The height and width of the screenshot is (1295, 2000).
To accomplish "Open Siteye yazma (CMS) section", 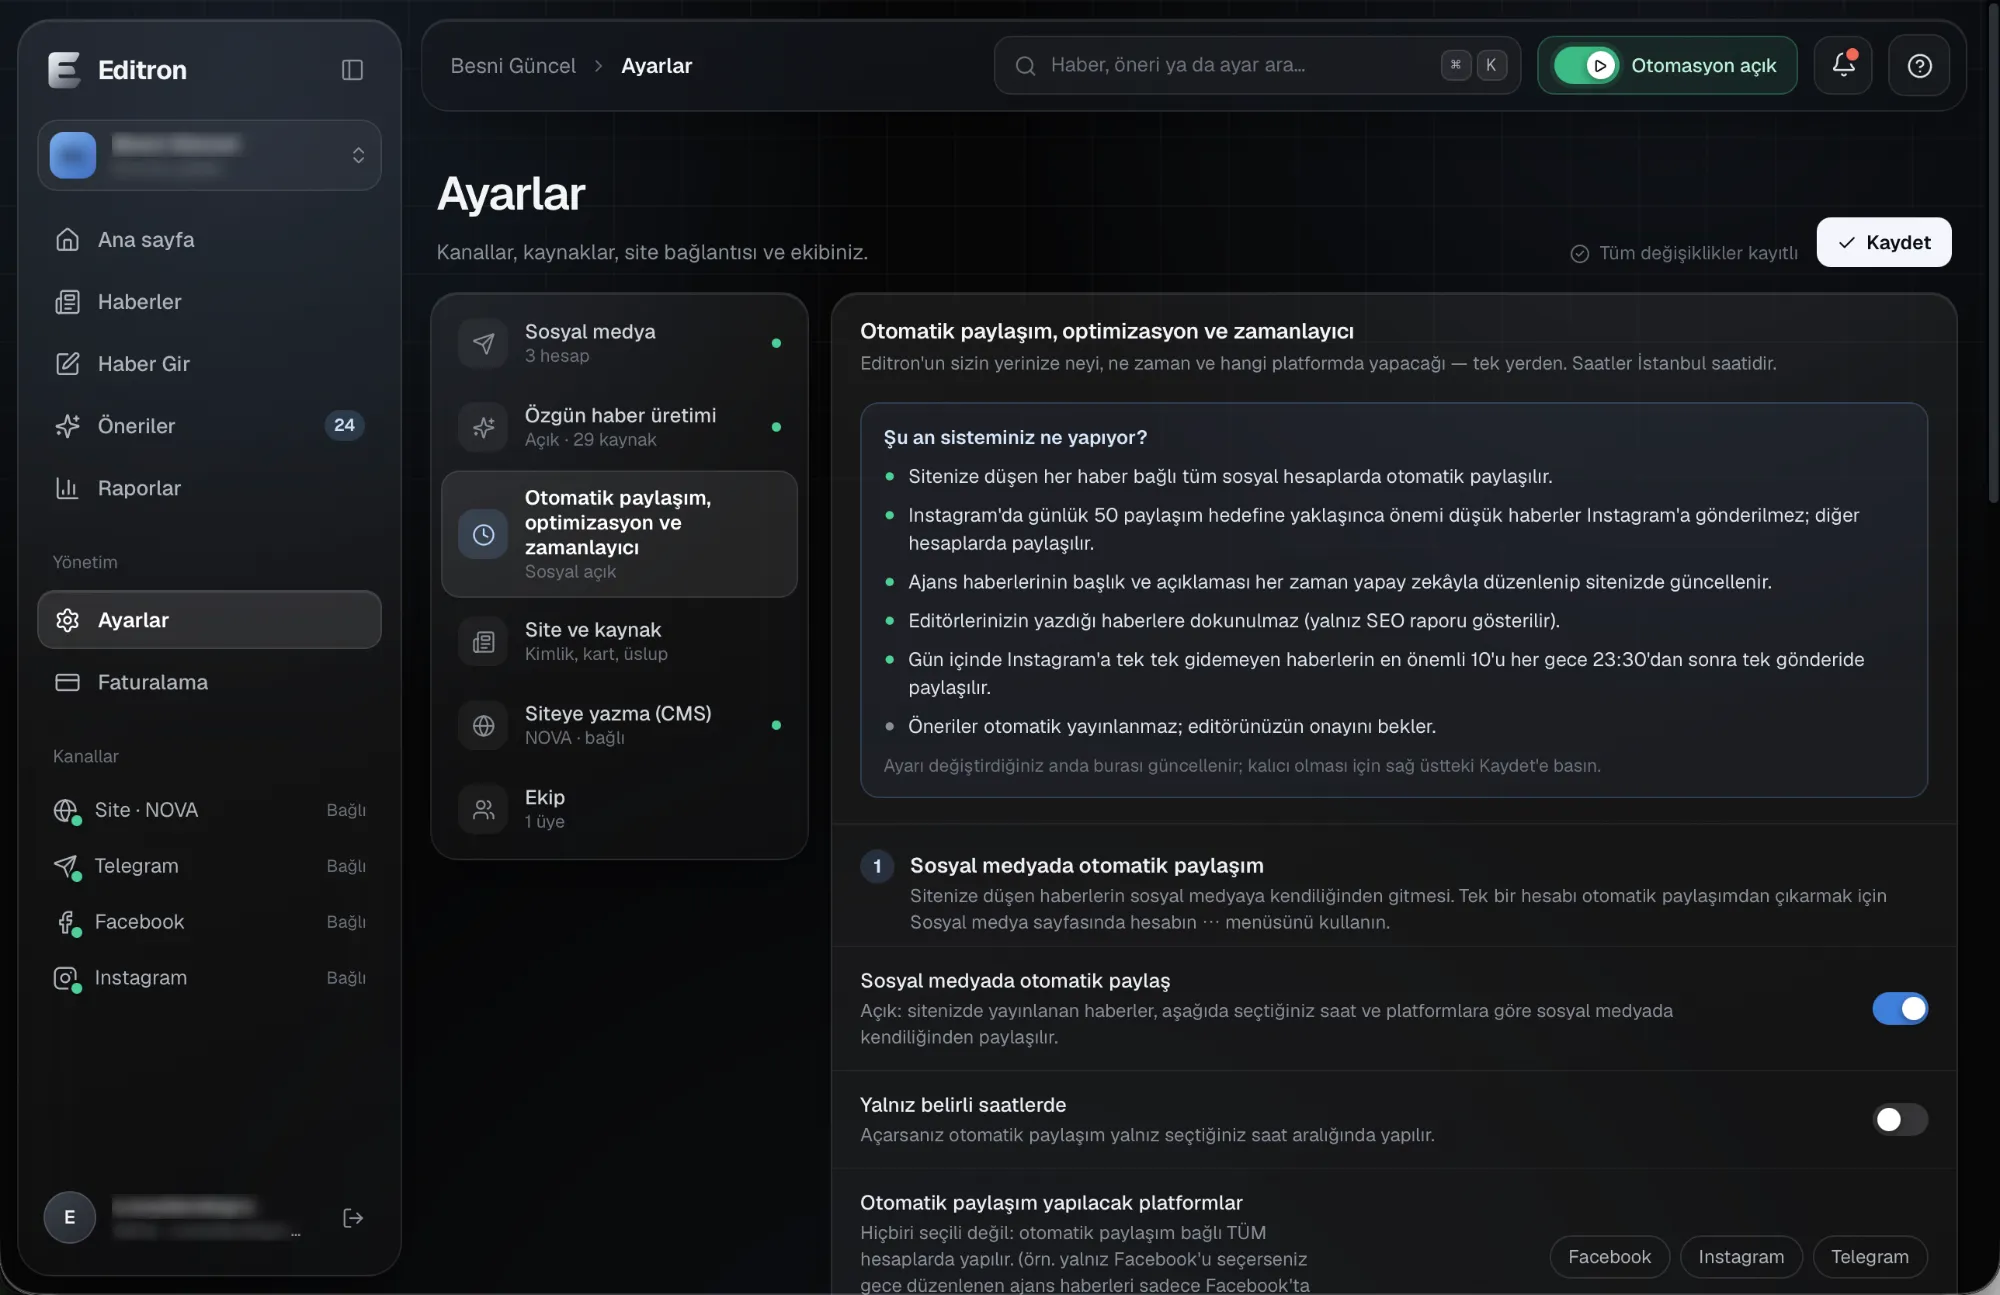I will pos(619,725).
